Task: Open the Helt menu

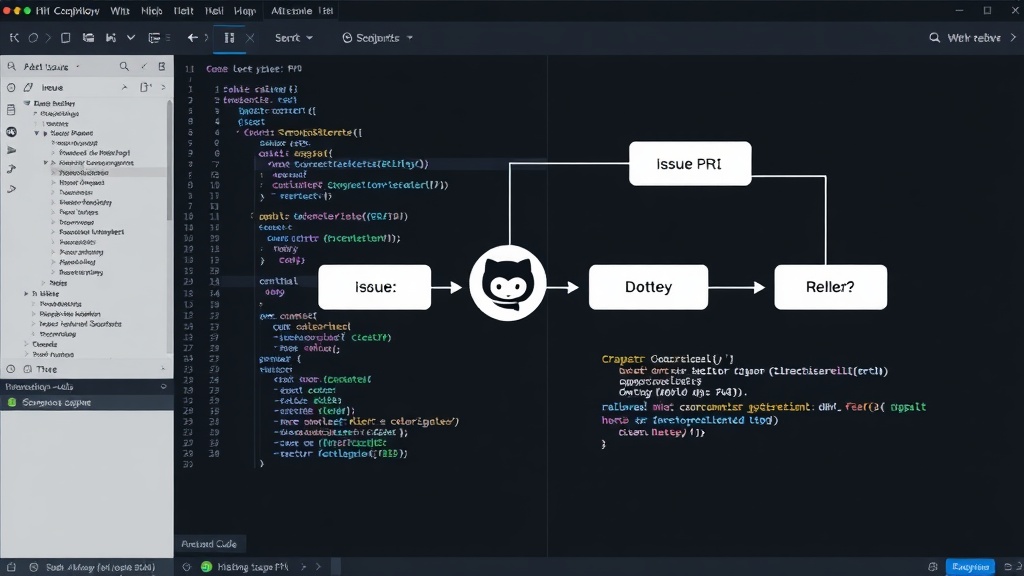Action: coord(184,10)
